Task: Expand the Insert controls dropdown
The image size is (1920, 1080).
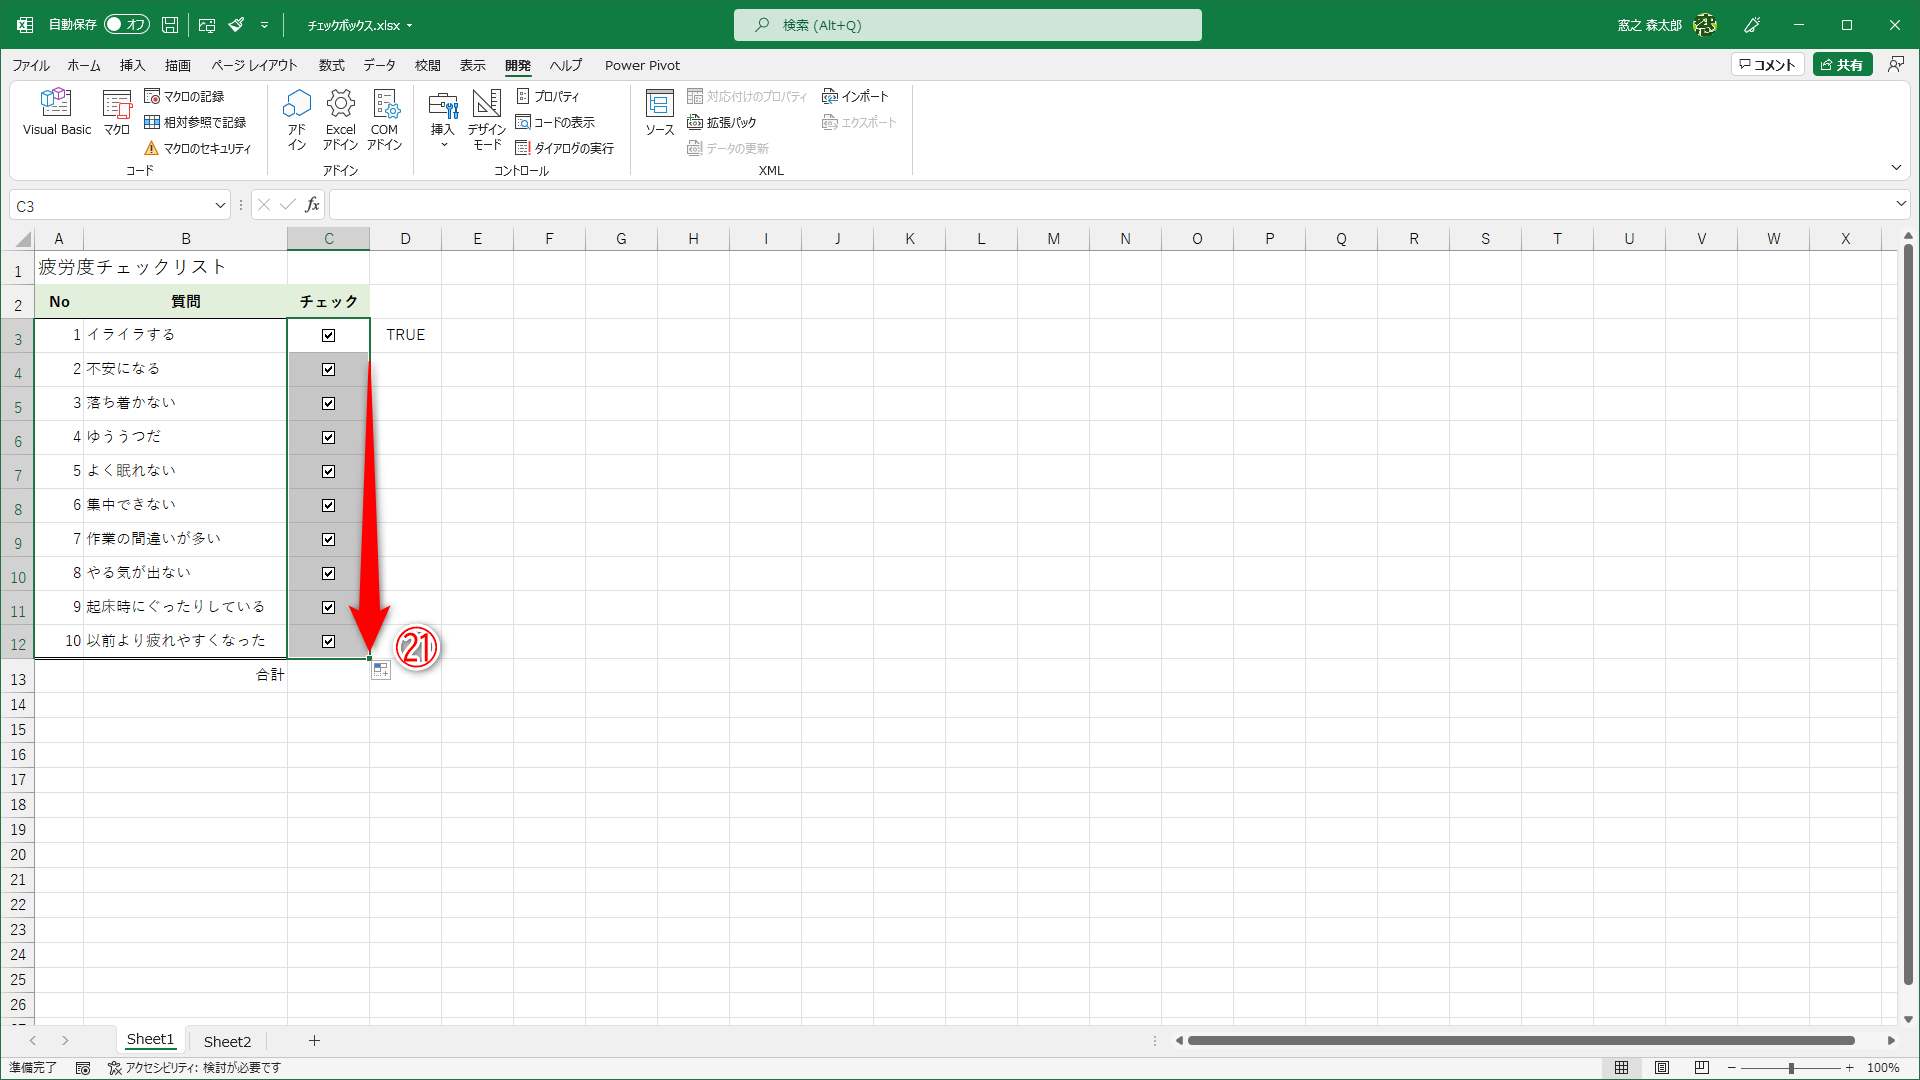Action: 443,144
